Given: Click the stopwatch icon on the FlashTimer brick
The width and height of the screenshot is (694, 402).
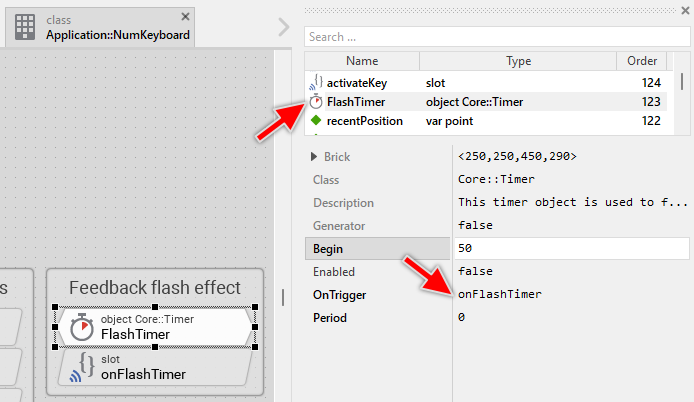Looking at the screenshot, I should (82, 327).
